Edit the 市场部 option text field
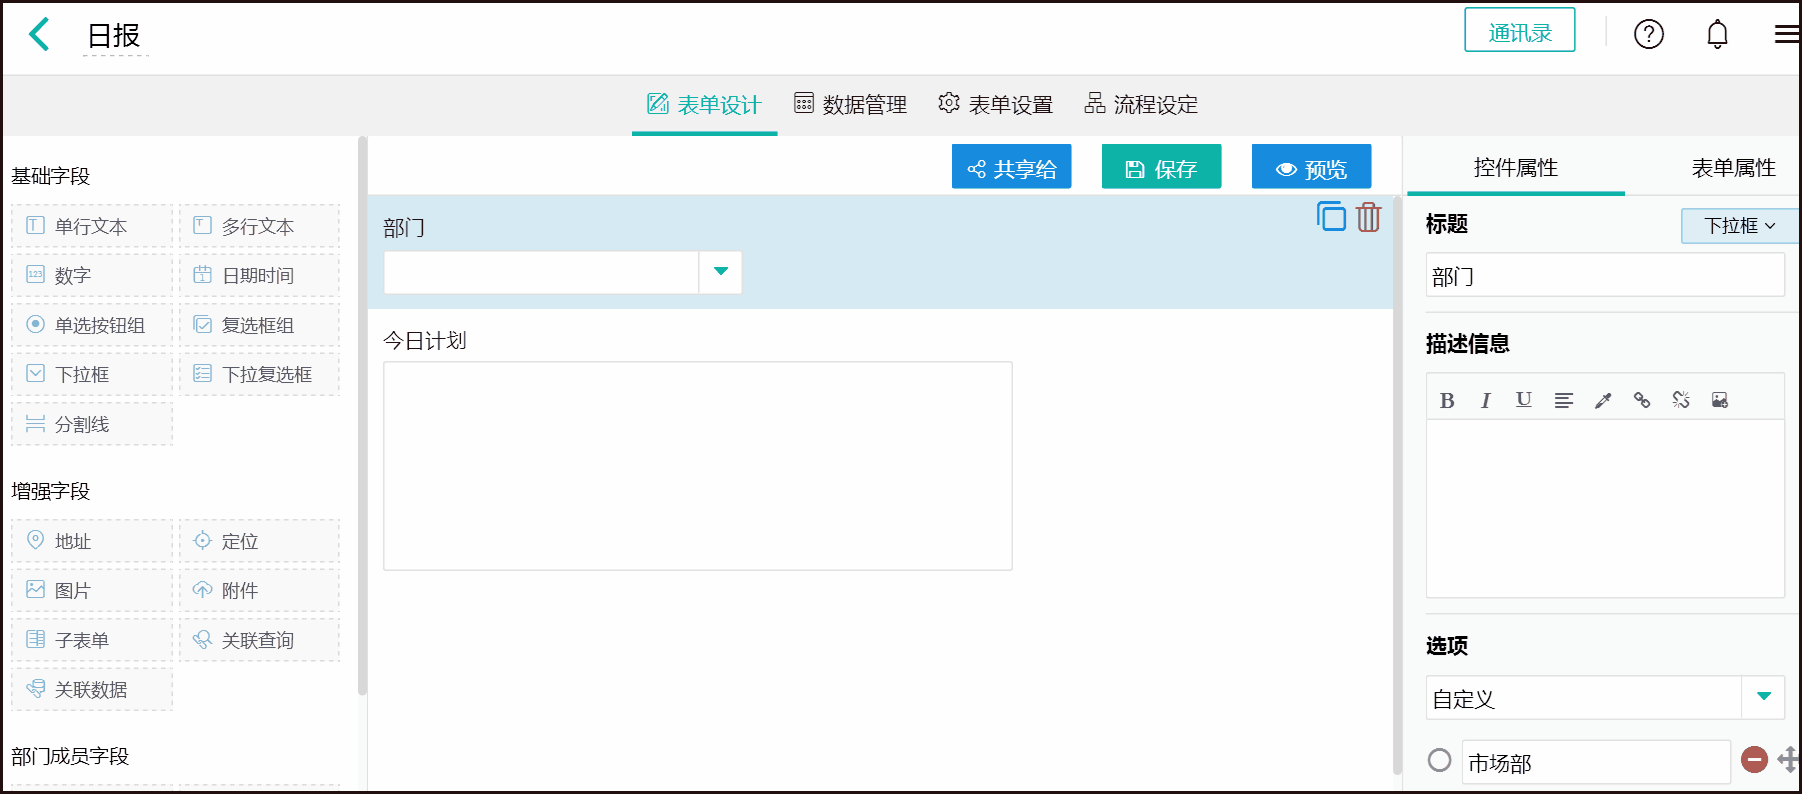 click(1596, 762)
